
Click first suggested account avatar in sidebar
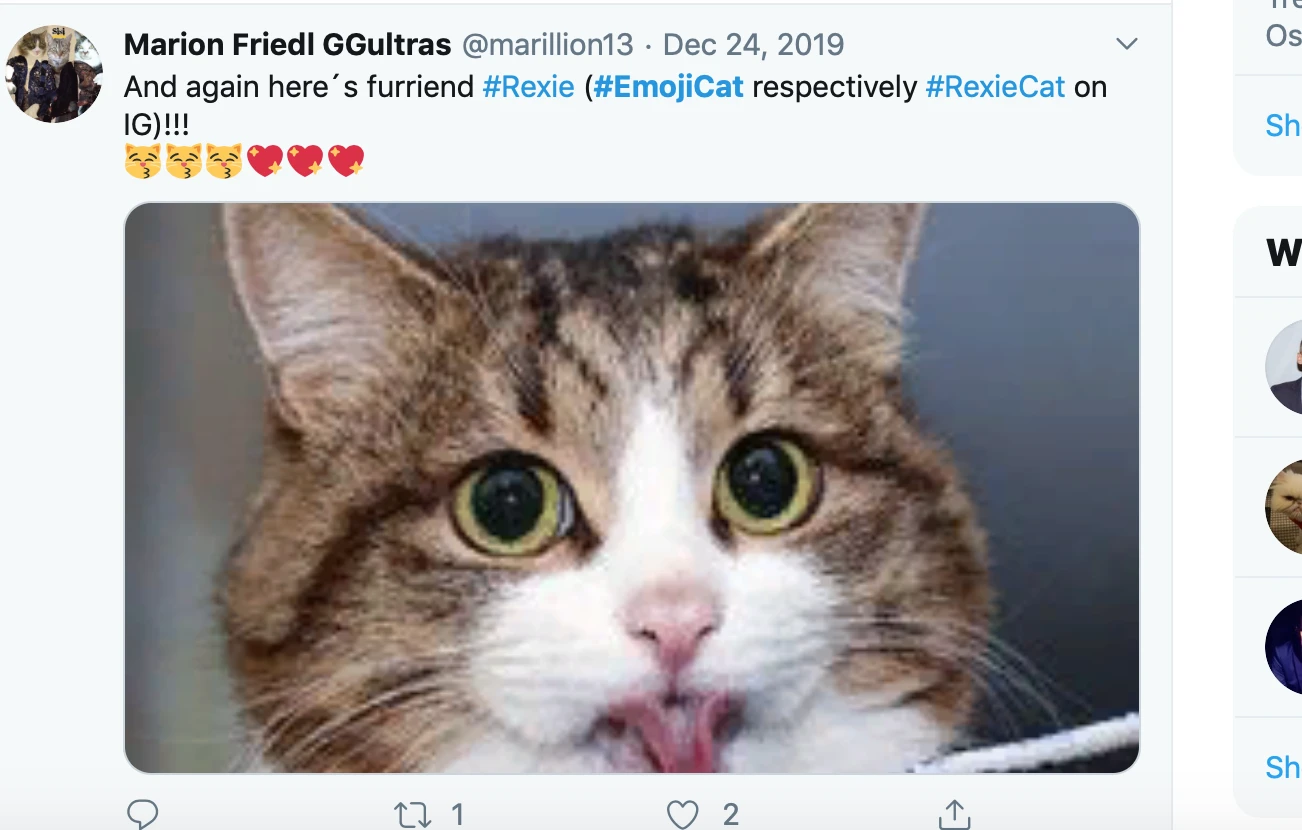(x=1287, y=367)
